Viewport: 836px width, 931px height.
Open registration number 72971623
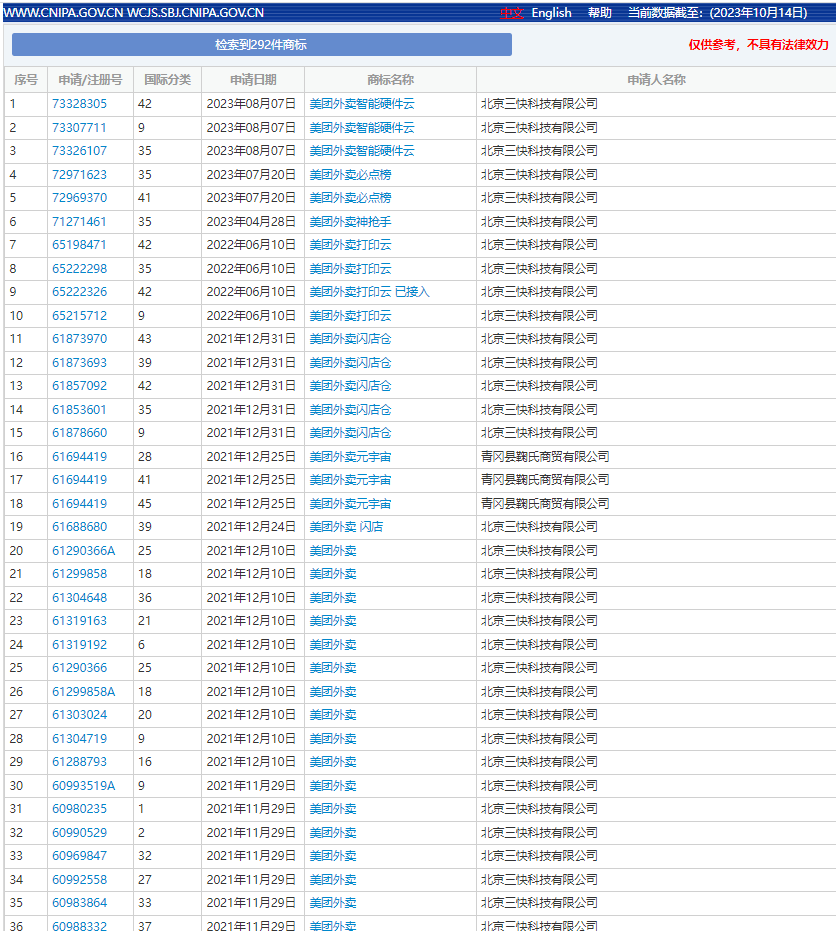pyautogui.click(x=79, y=175)
